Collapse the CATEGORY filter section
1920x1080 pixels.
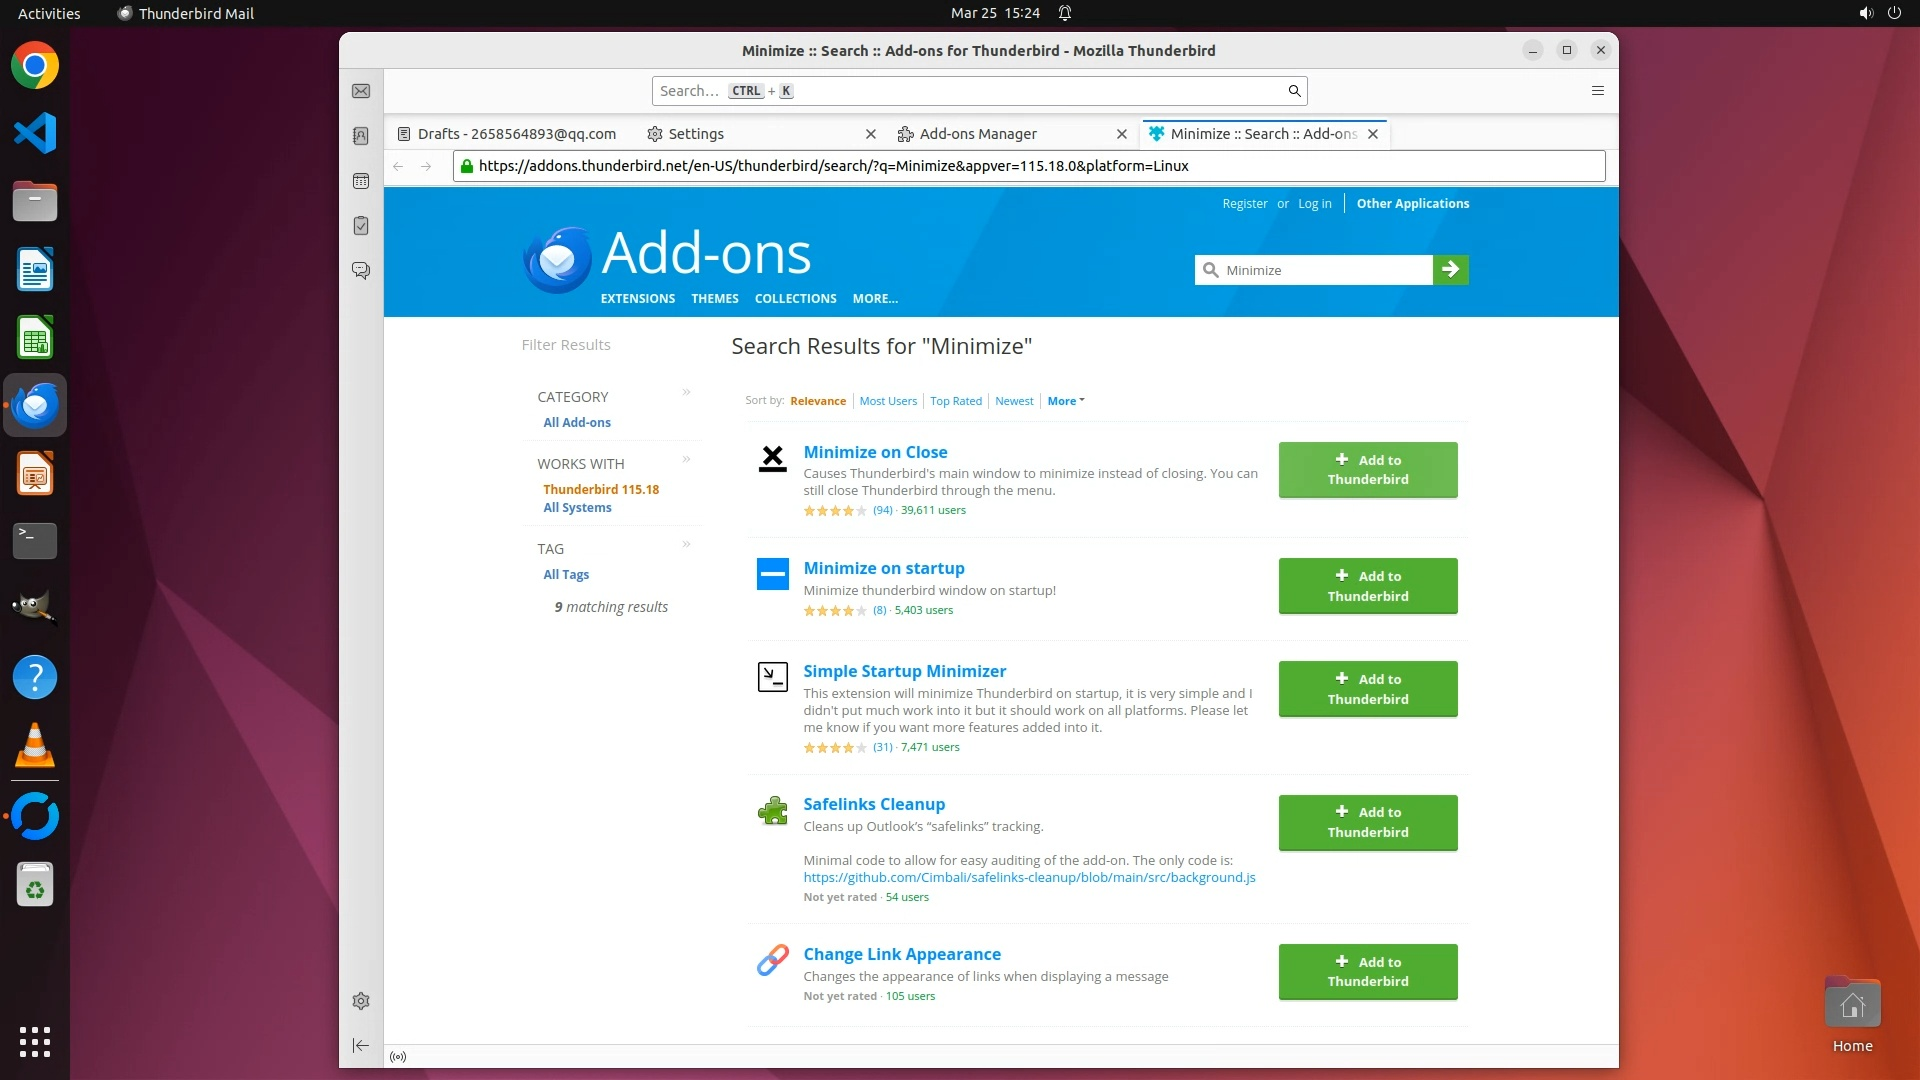(x=686, y=393)
